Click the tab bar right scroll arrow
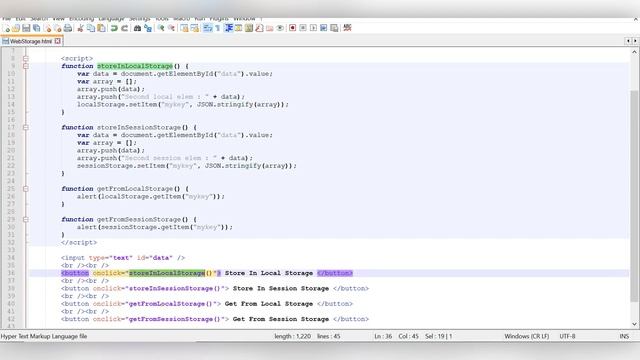Viewport: 640px width, 360px height. point(635,41)
